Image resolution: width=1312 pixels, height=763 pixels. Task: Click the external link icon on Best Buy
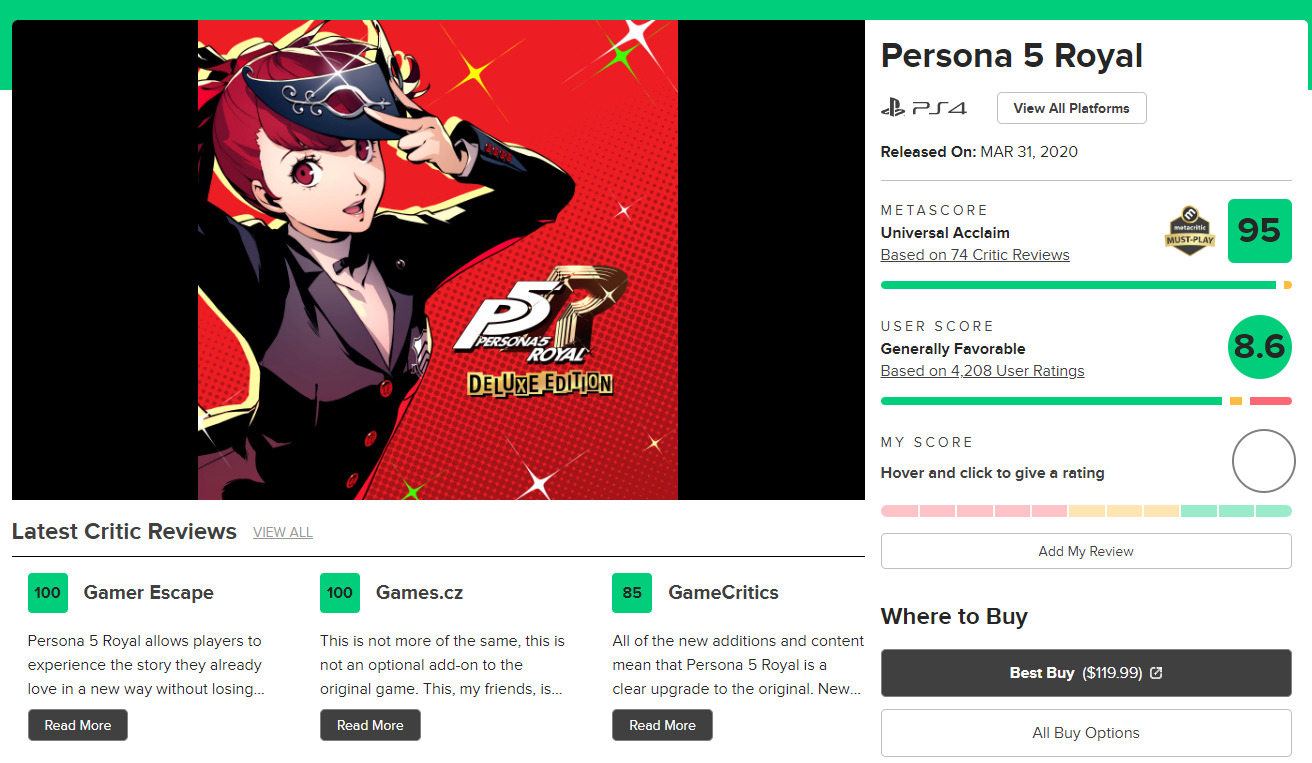coord(1156,673)
